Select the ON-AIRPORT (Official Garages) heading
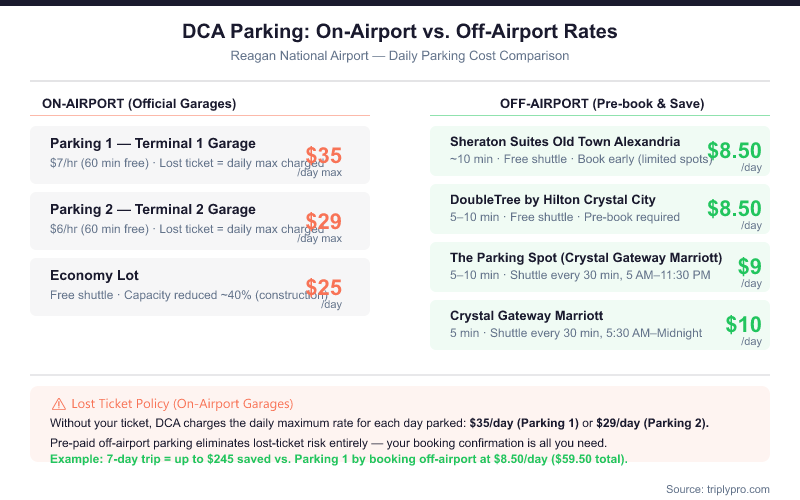 click(x=139, y=103)
